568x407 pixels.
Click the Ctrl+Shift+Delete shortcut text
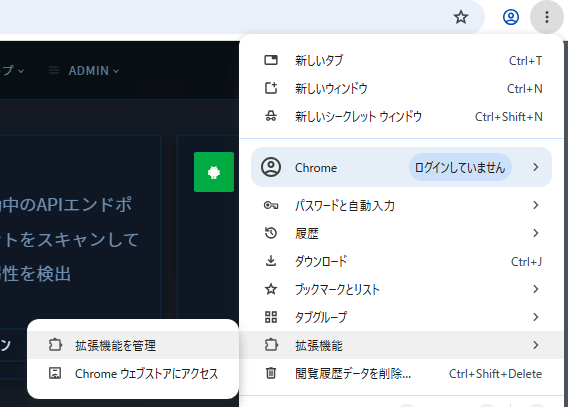pos(496,373)
